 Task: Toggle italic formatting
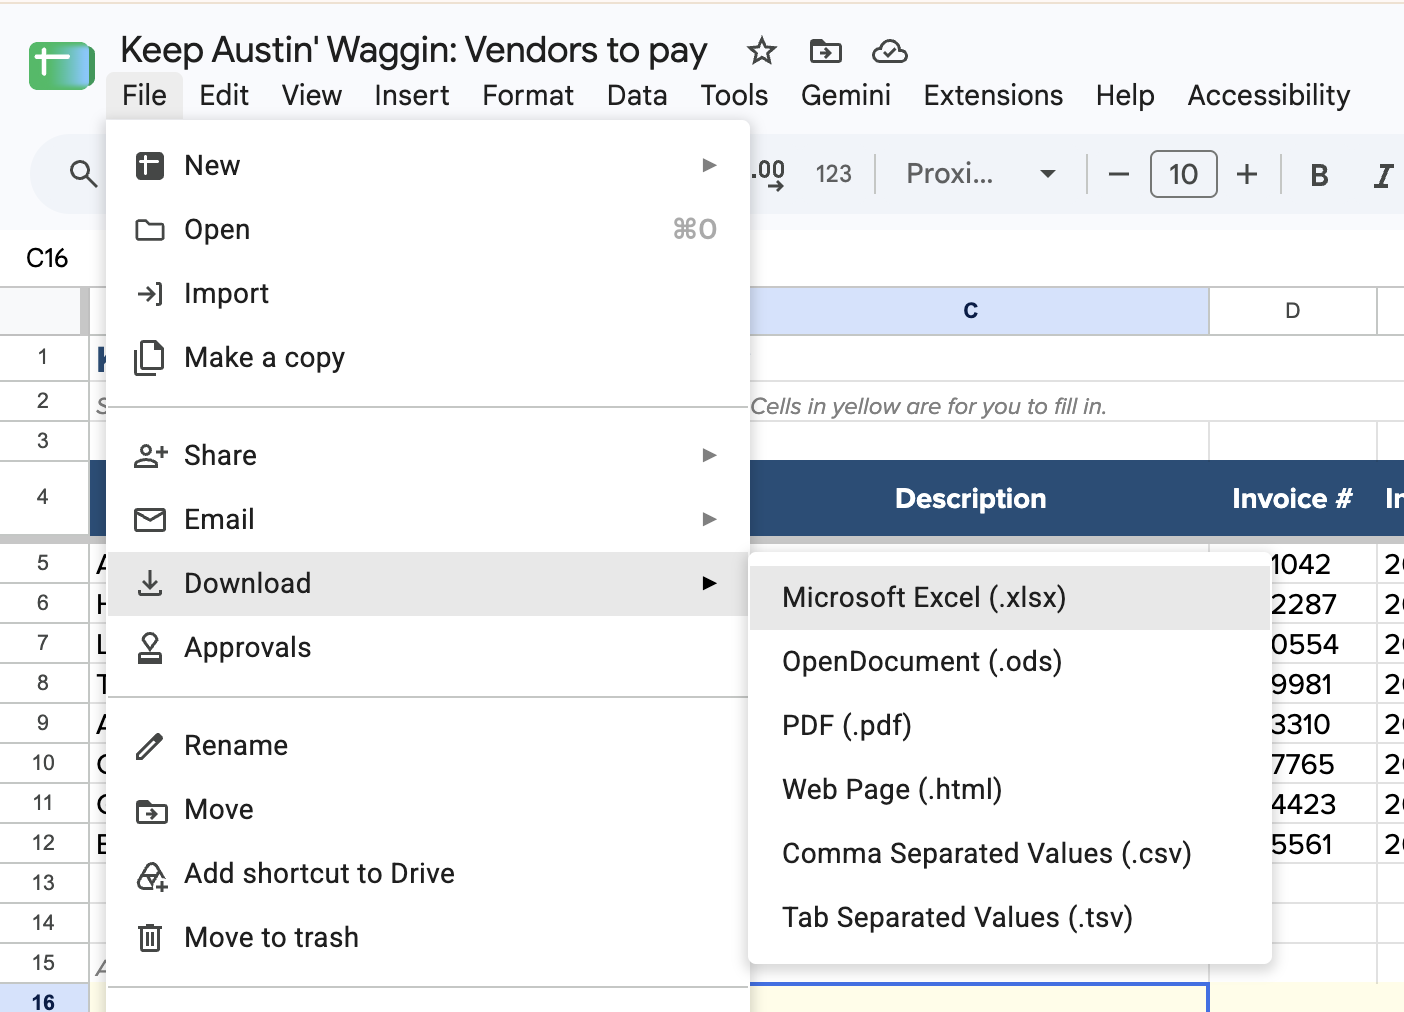coord(1383,175)
